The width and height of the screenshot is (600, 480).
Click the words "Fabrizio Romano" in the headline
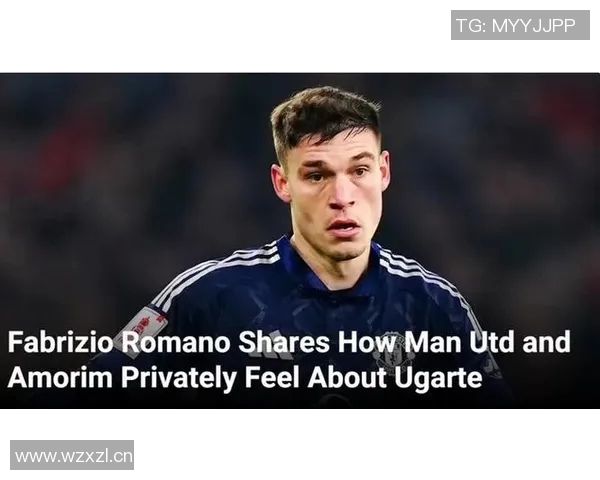(x=119, y=342)
